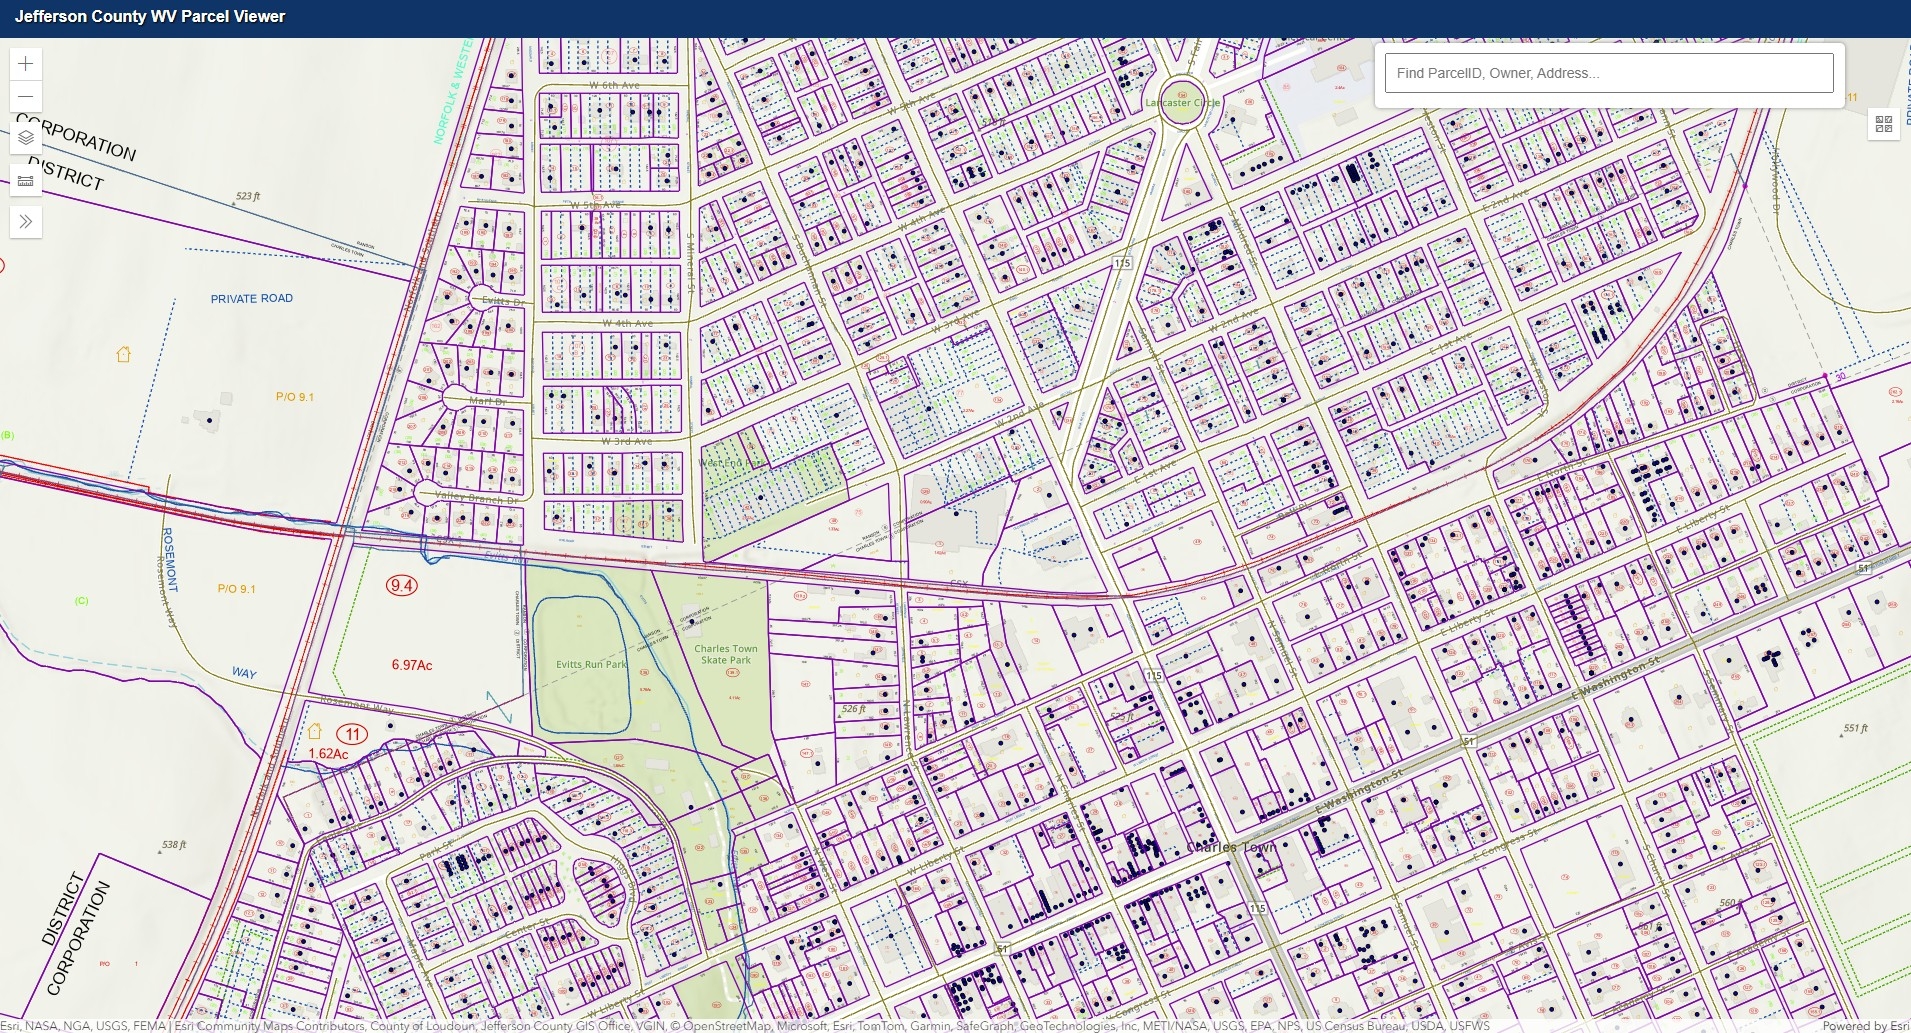Expand the side toolbar with double chevron
Screen dimensions: 1911x1033
[x=26, y=222]
